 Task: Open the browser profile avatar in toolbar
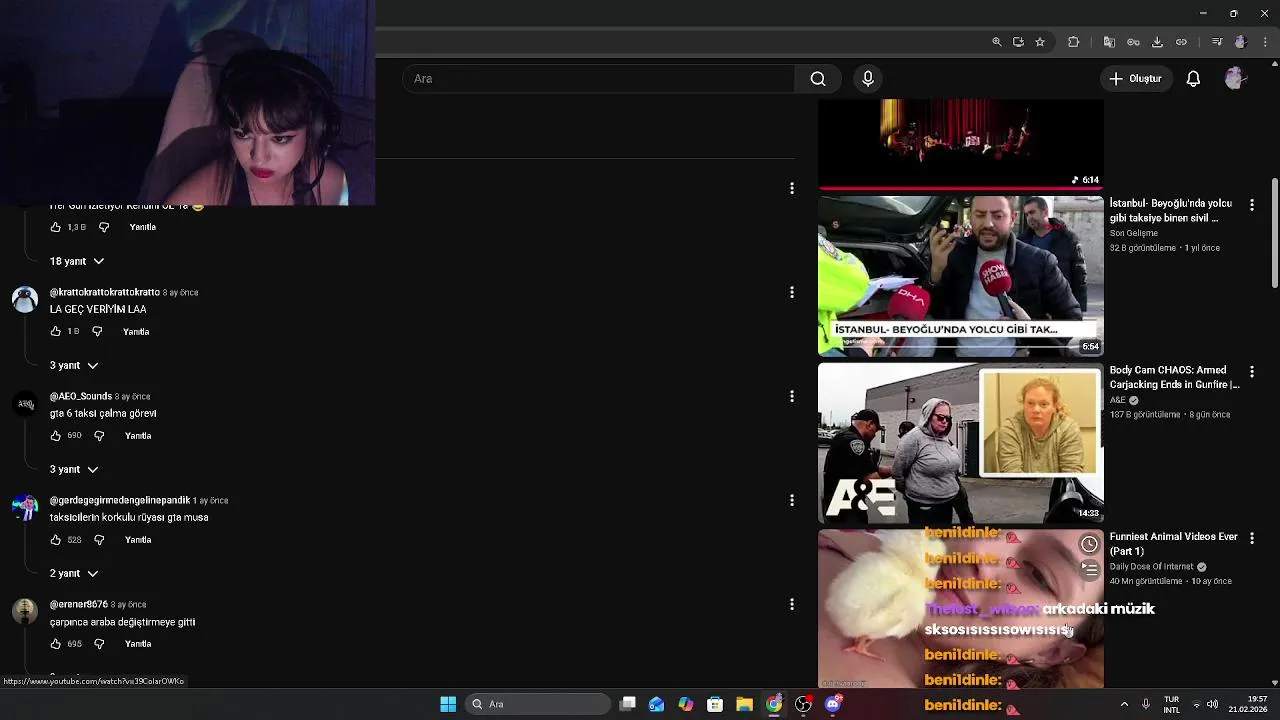point(1240,42)
